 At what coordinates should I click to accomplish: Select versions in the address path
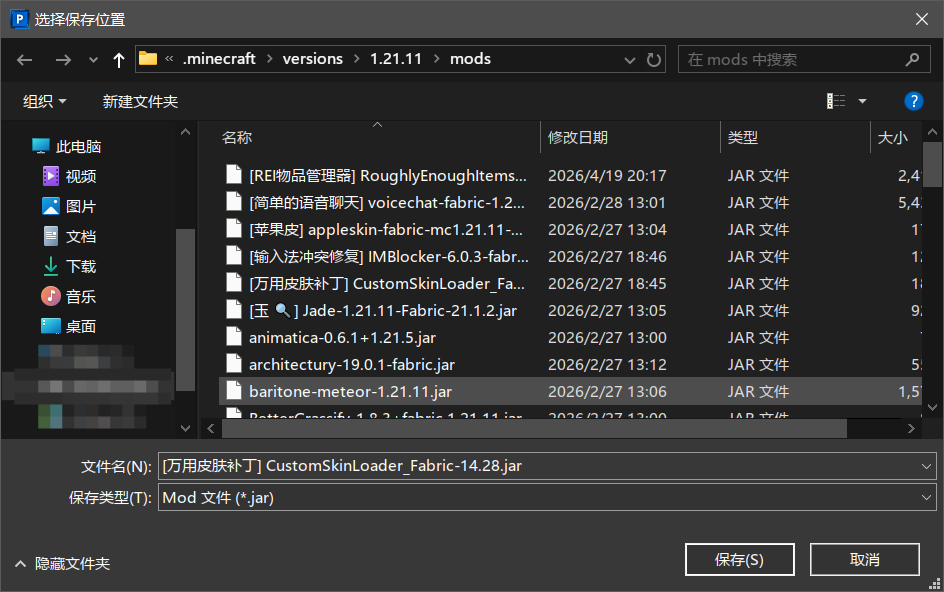(x=312, y=58)
